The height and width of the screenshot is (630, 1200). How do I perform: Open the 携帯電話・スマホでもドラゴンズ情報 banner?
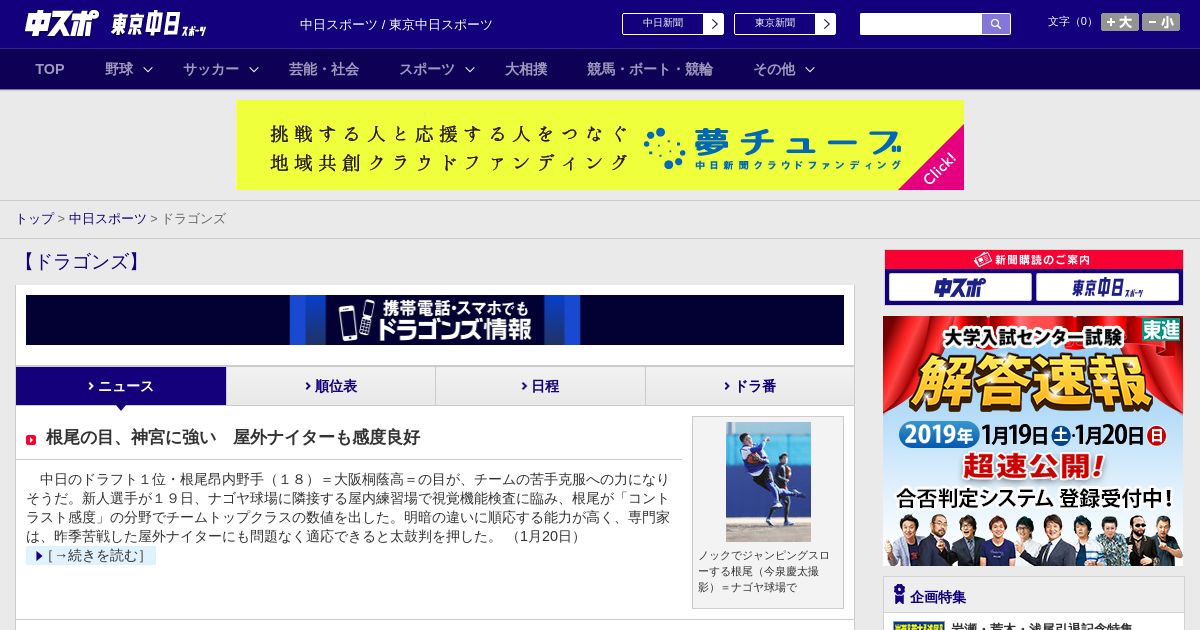coord(435,320)
